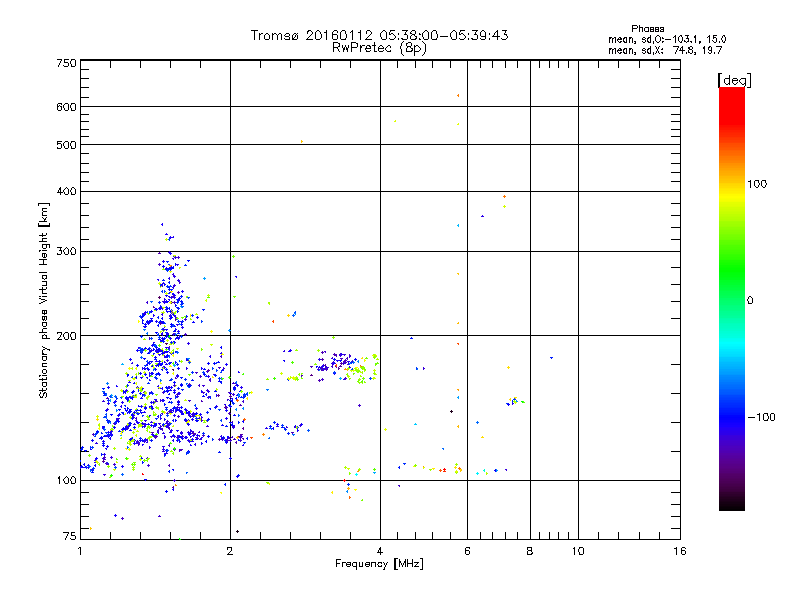Click the '200' y-axis tick label

(66, 336)
